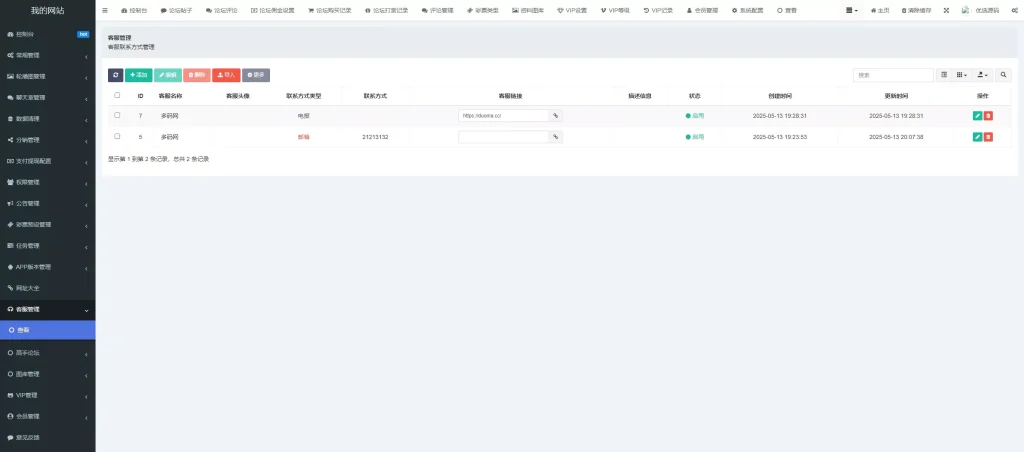
Task: Toggle fullscreen with expand arrows icon
Action: [x=946, y=10]
